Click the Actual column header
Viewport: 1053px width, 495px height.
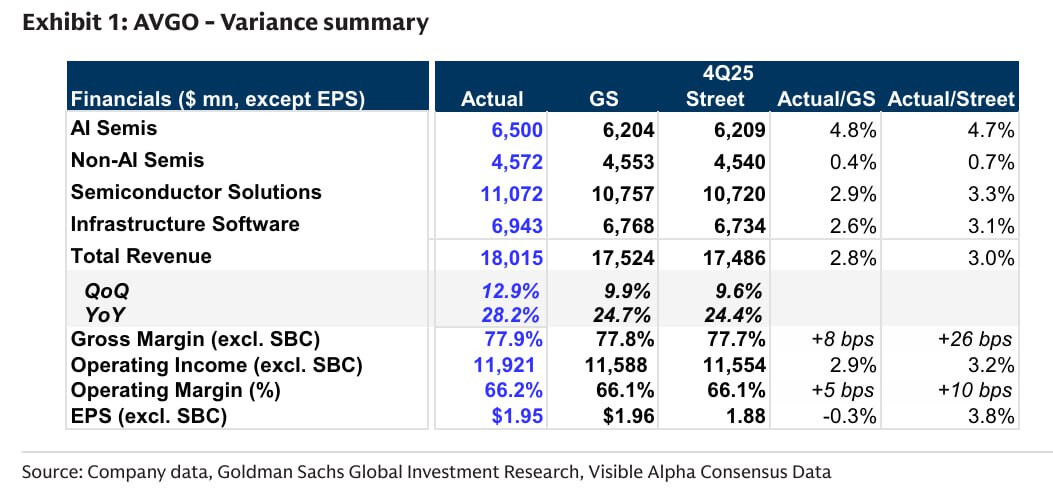point(491,99)
